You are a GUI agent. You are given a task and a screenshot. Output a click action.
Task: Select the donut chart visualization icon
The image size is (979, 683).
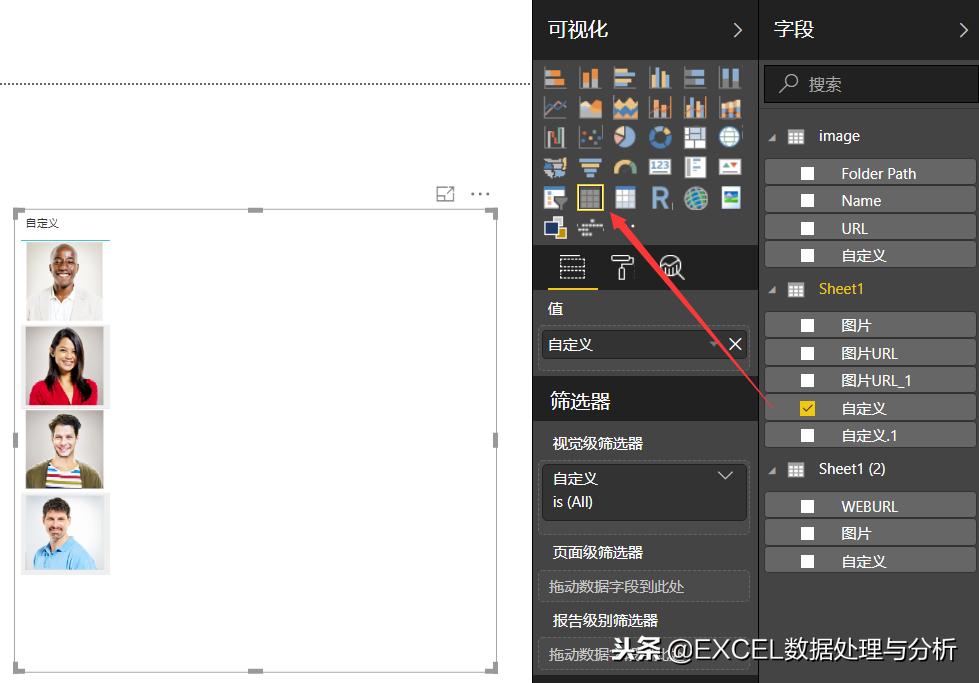[x=660, y=137]
